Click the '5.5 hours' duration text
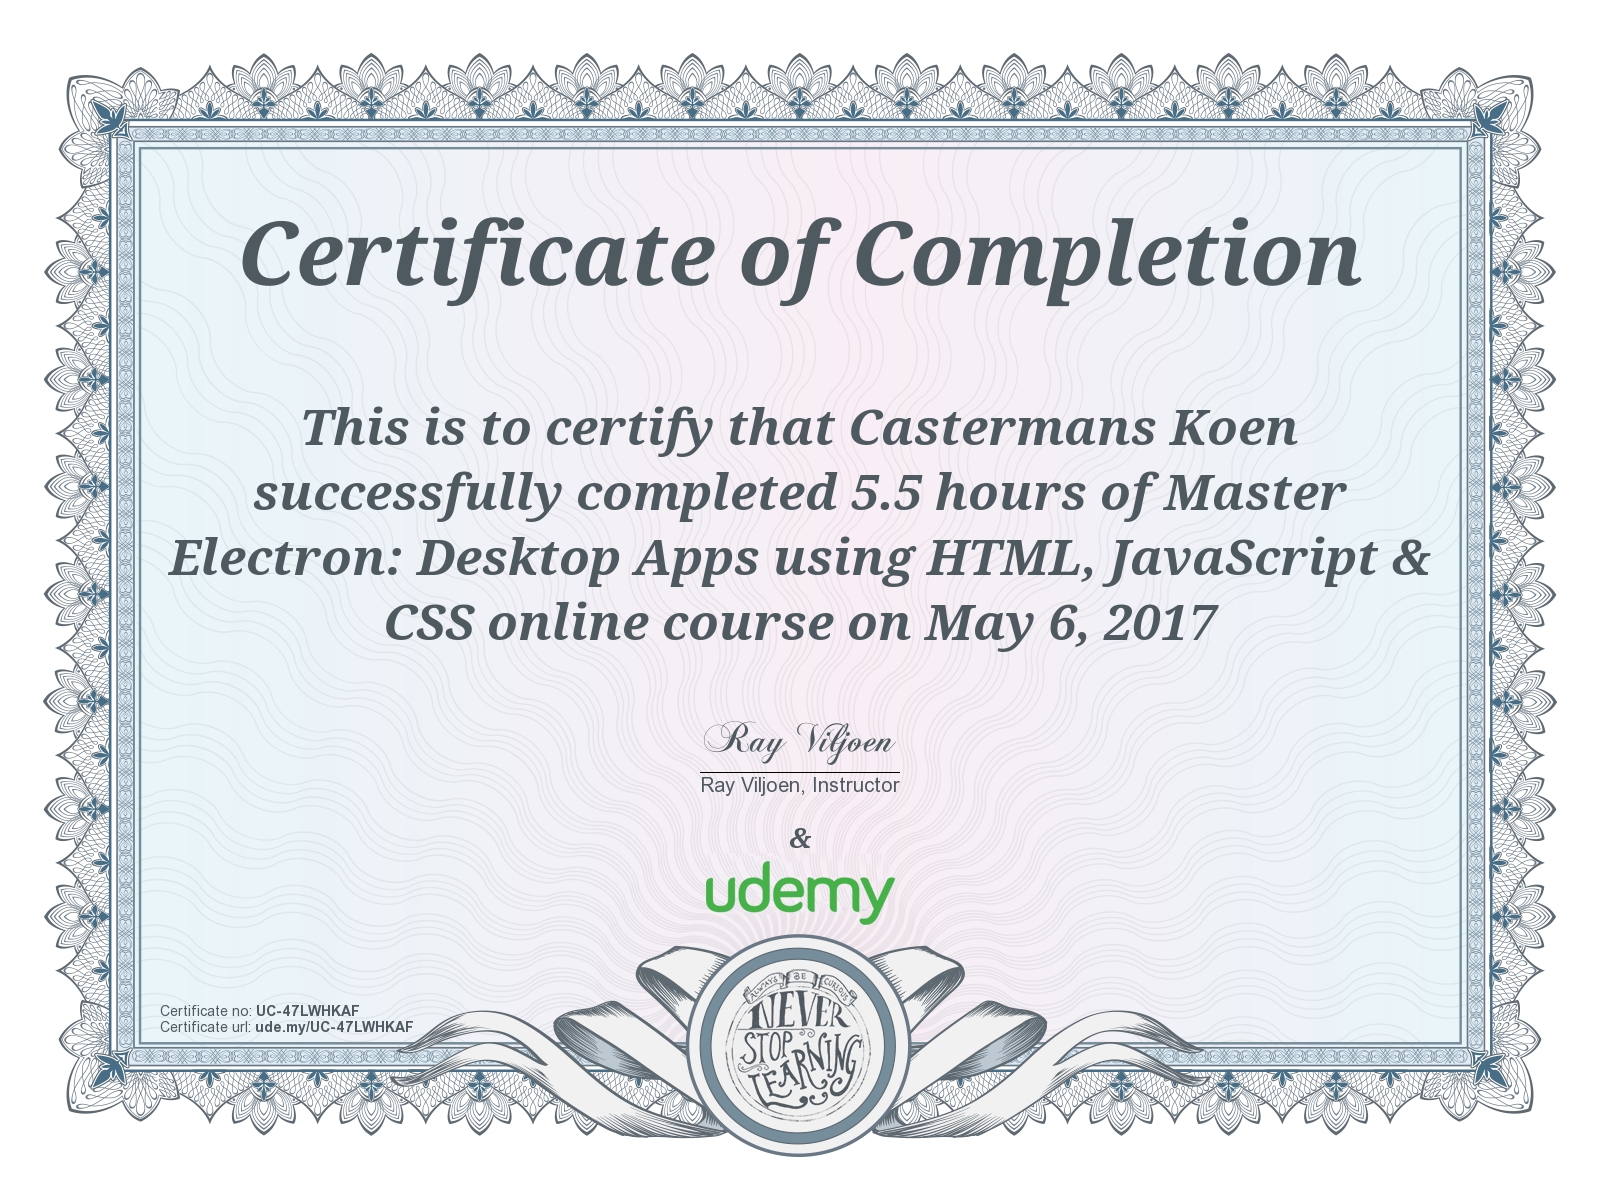 tap(967, 493)
